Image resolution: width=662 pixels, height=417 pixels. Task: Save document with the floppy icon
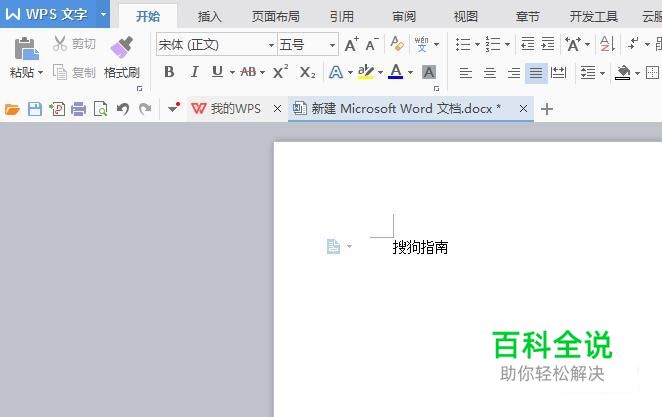tap(35, 109)
